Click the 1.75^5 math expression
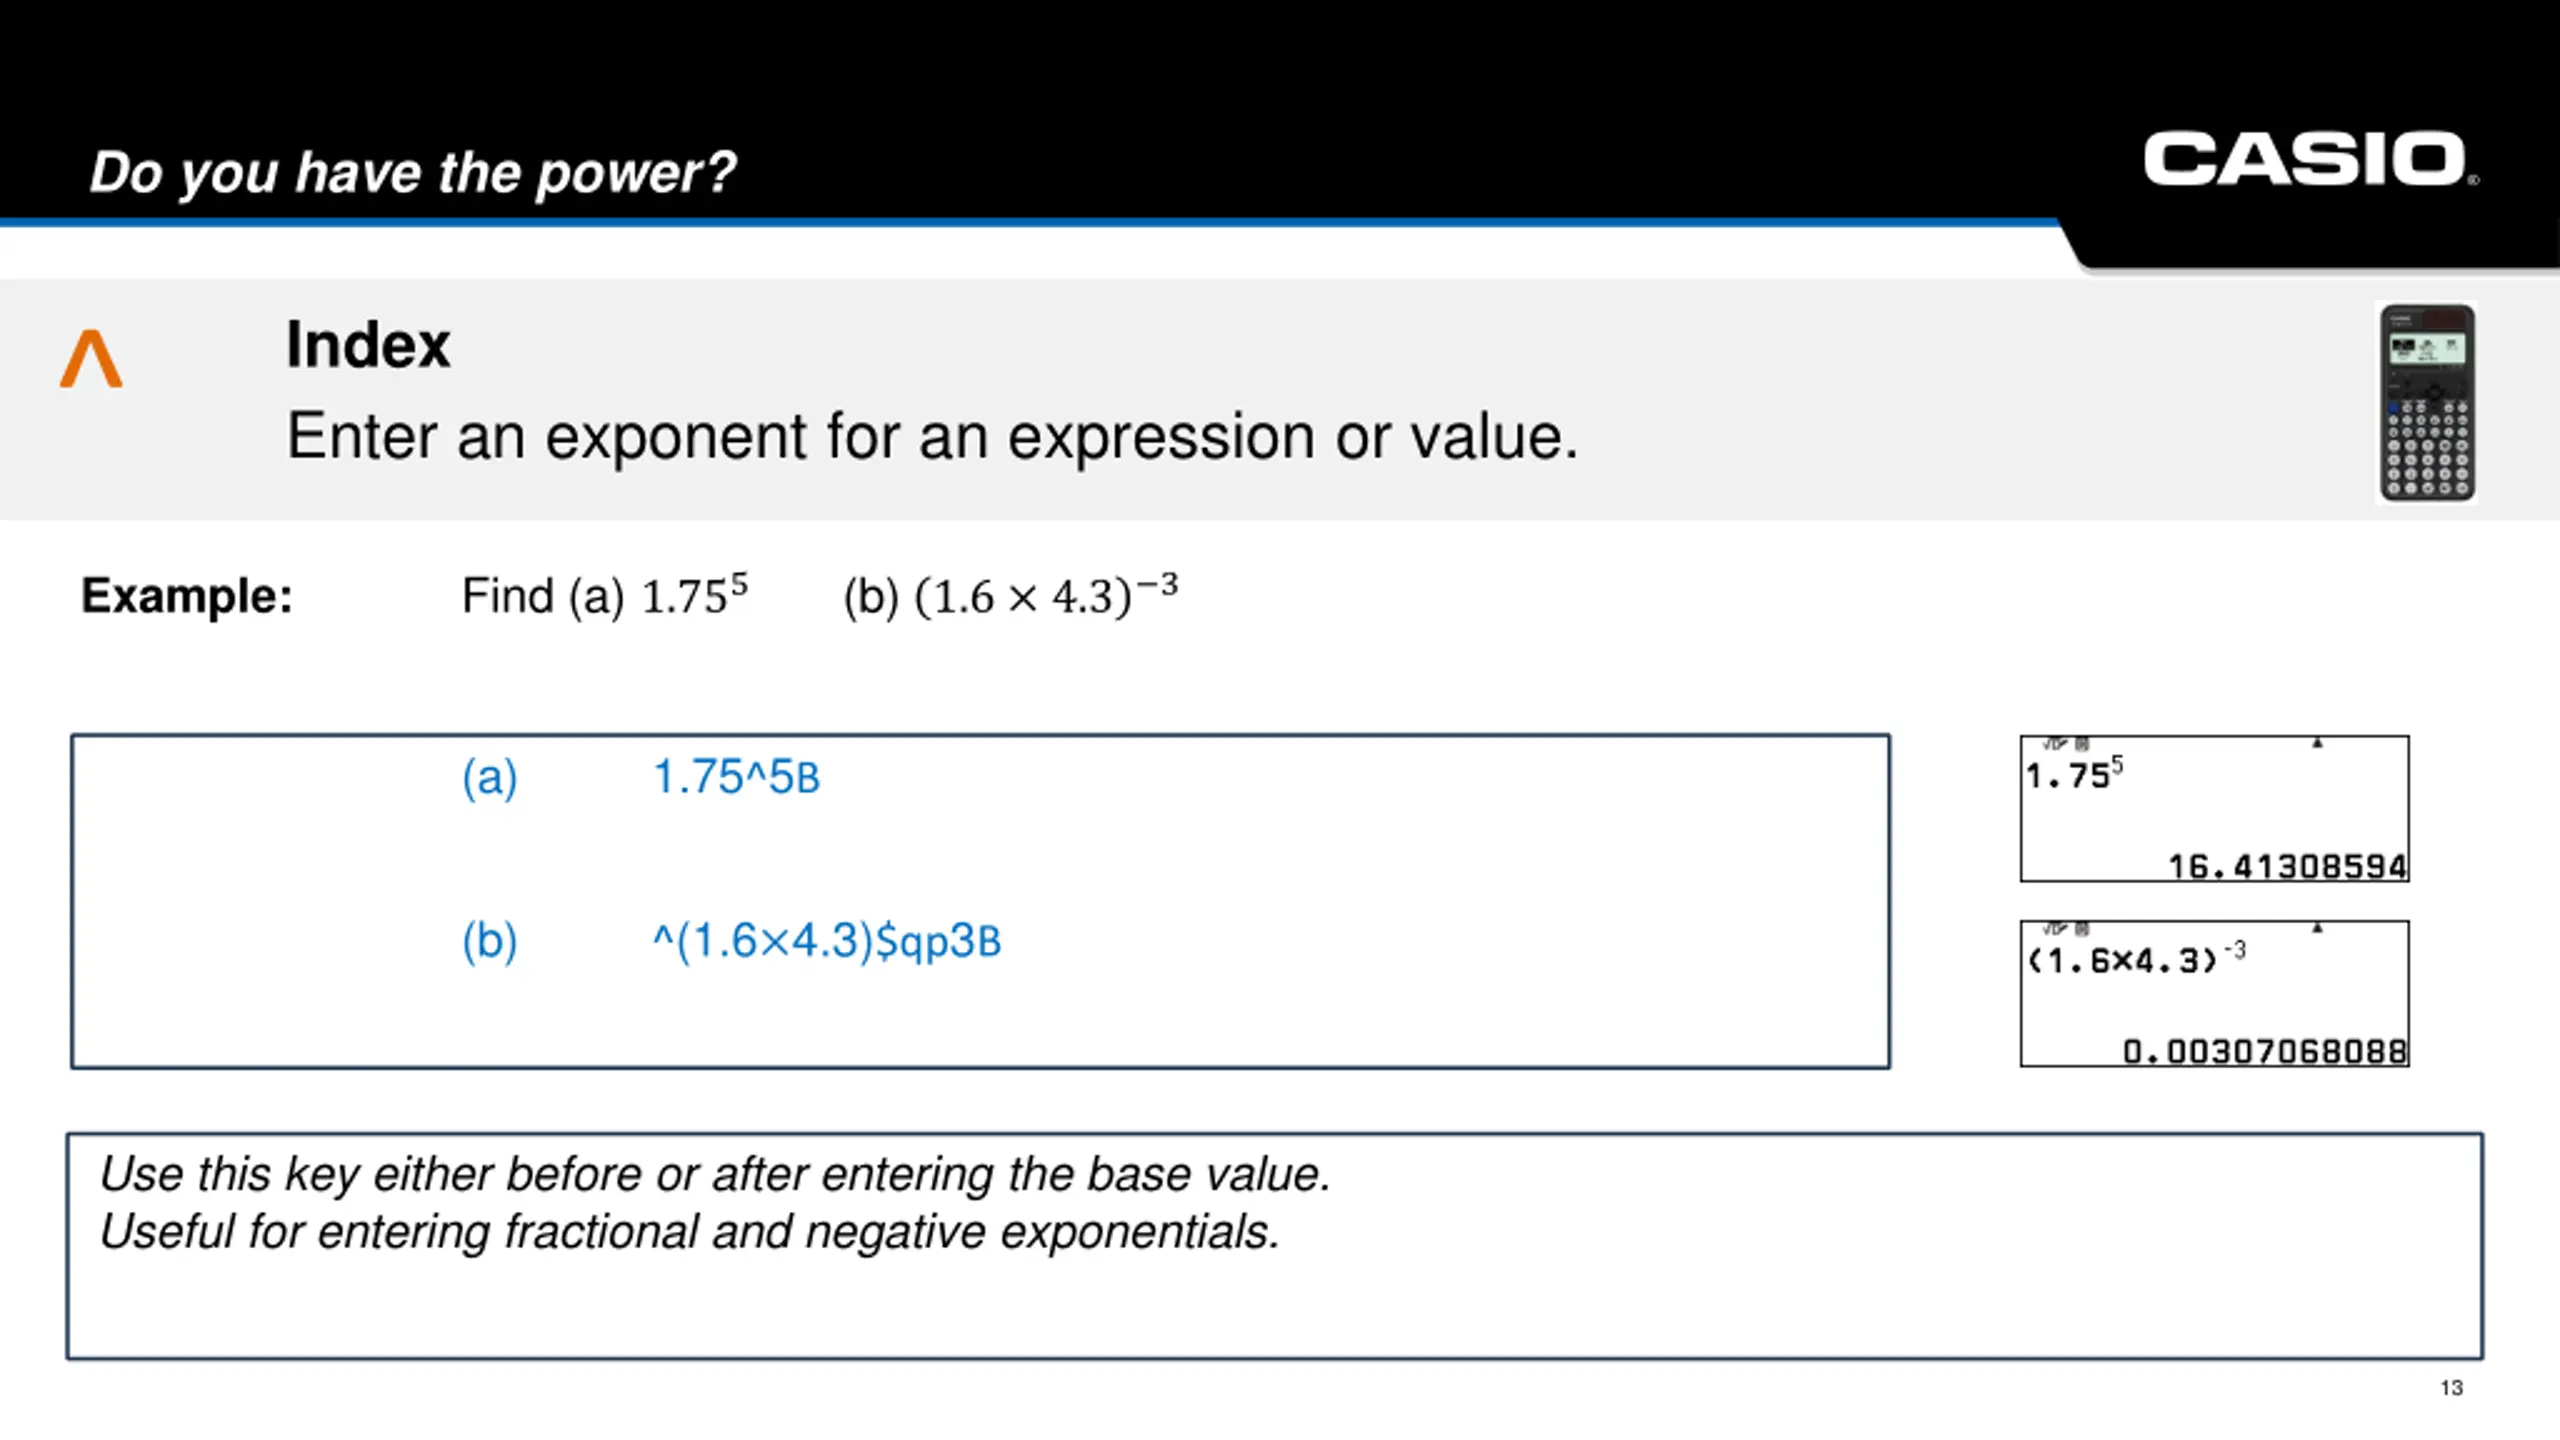Viewport: 2560px width, 1440px height. click(x=695, y=595)
